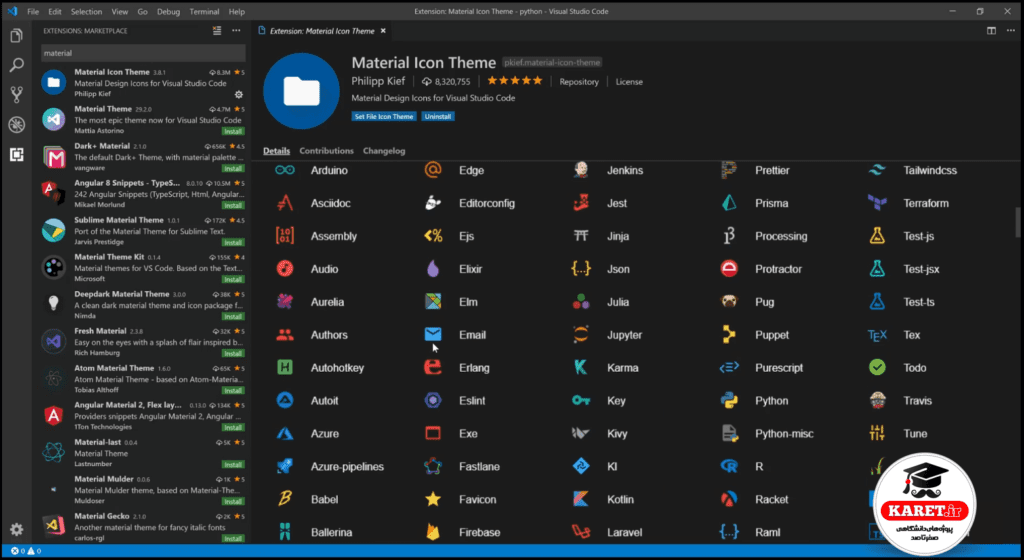Viewport: 1024px width, 560px height.
Task: Open the File menu
Action: pyautogui.click(x=33, y=12)
